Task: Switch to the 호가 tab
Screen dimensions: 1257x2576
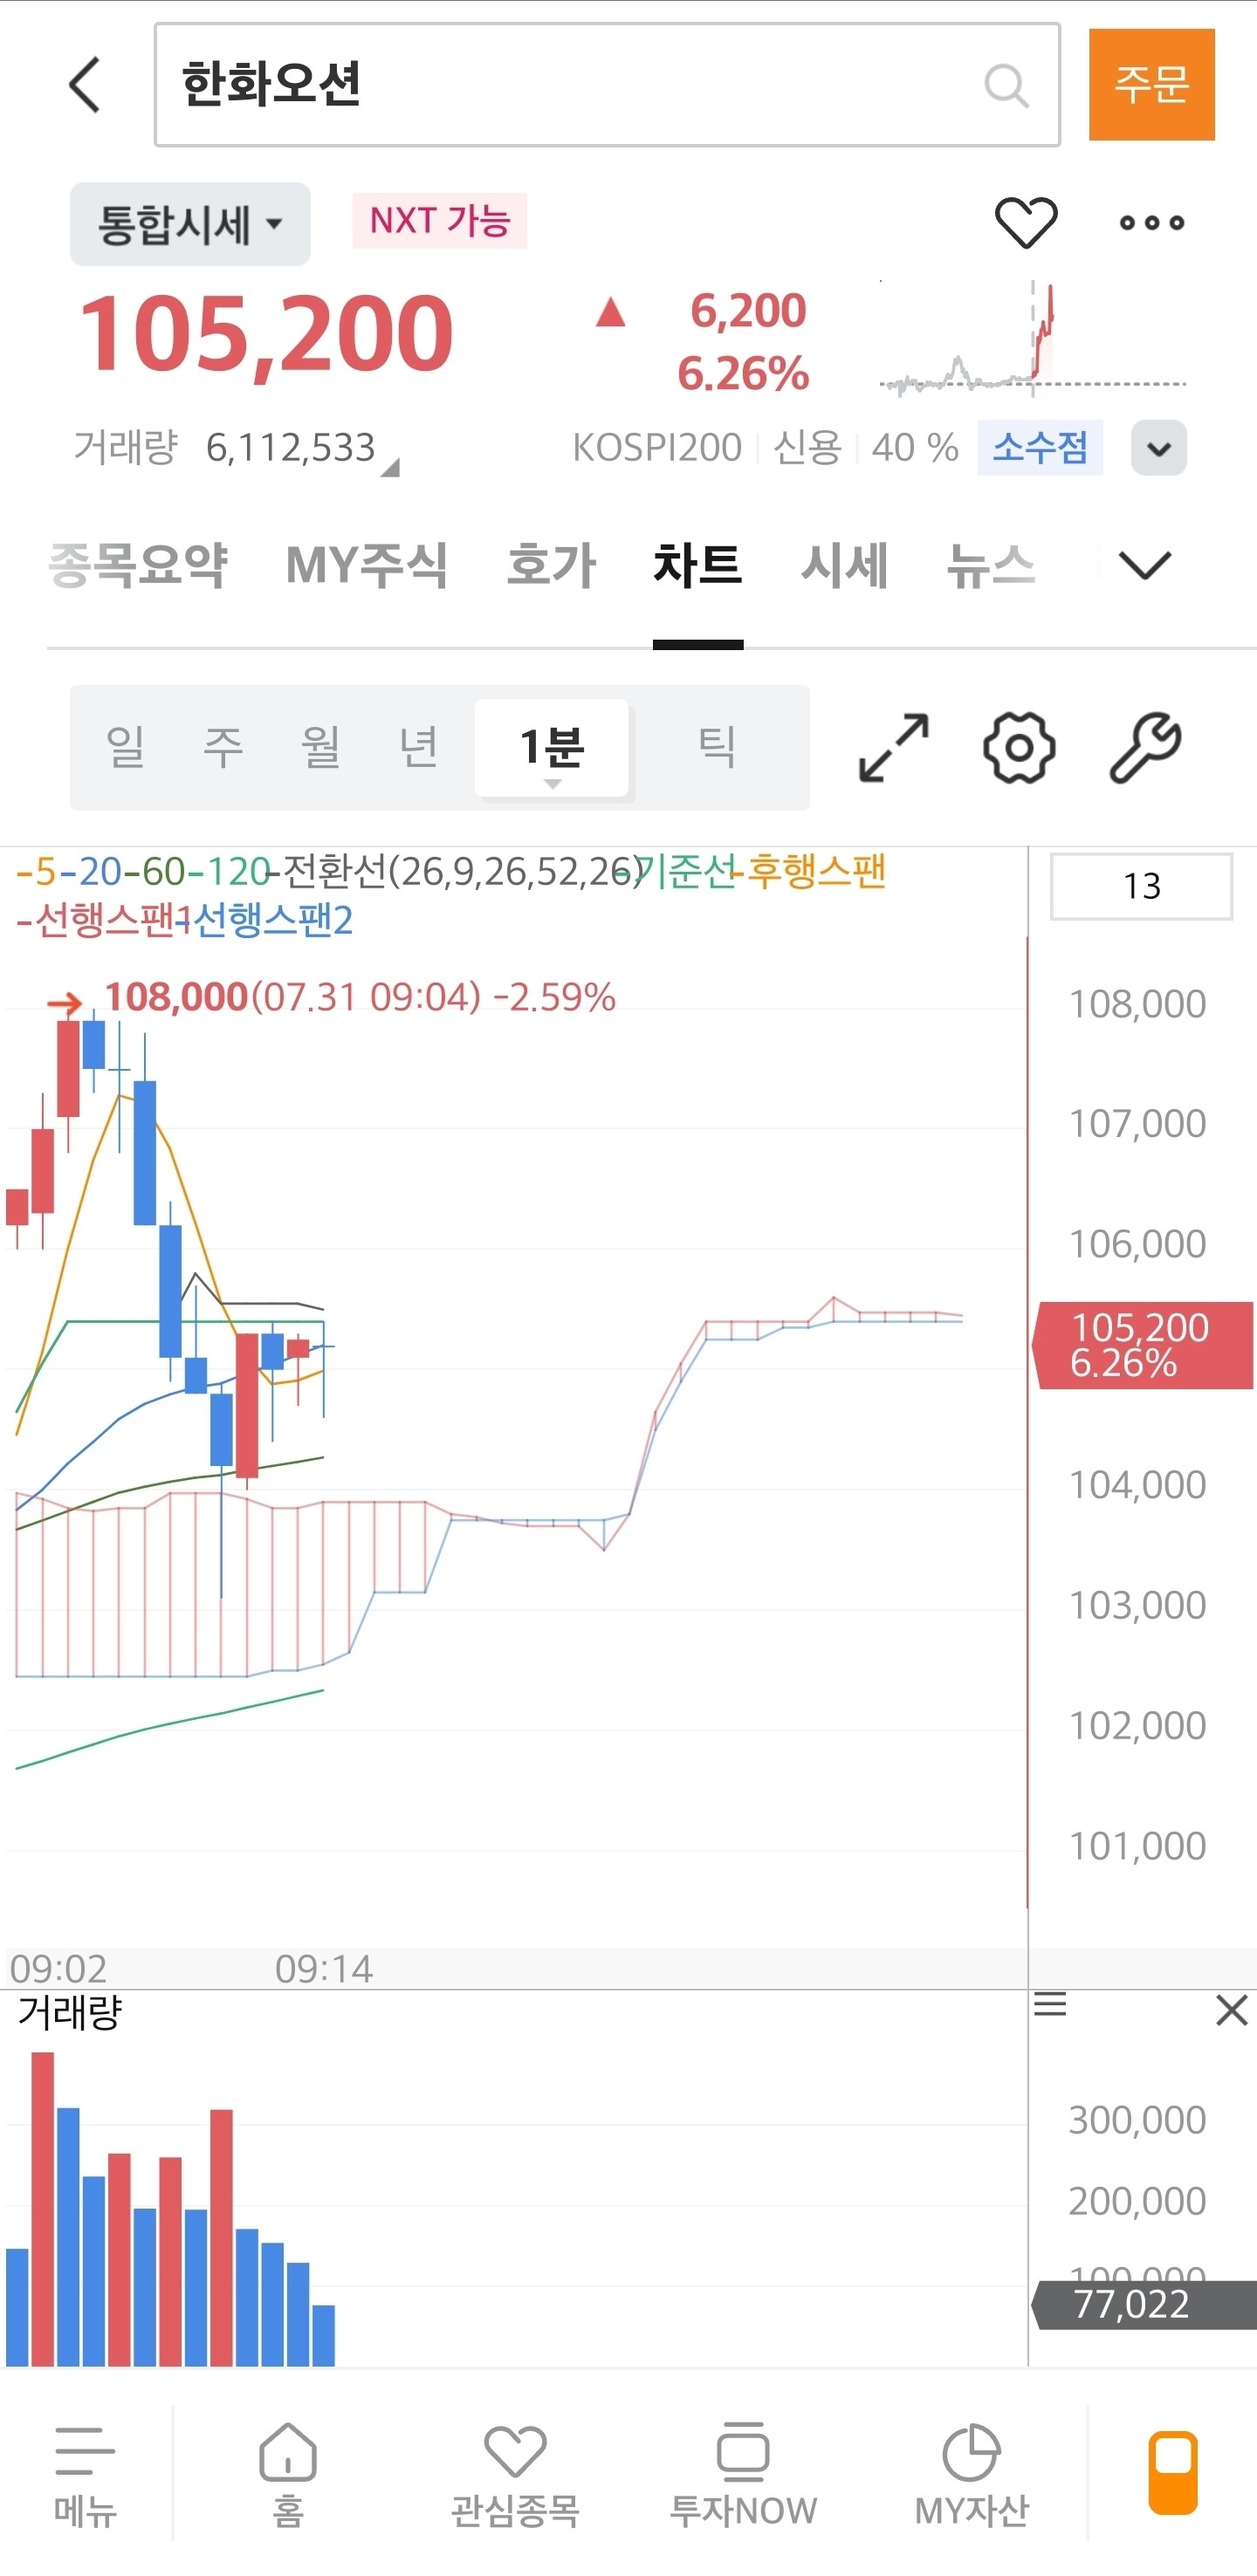Action: [551, 566]
